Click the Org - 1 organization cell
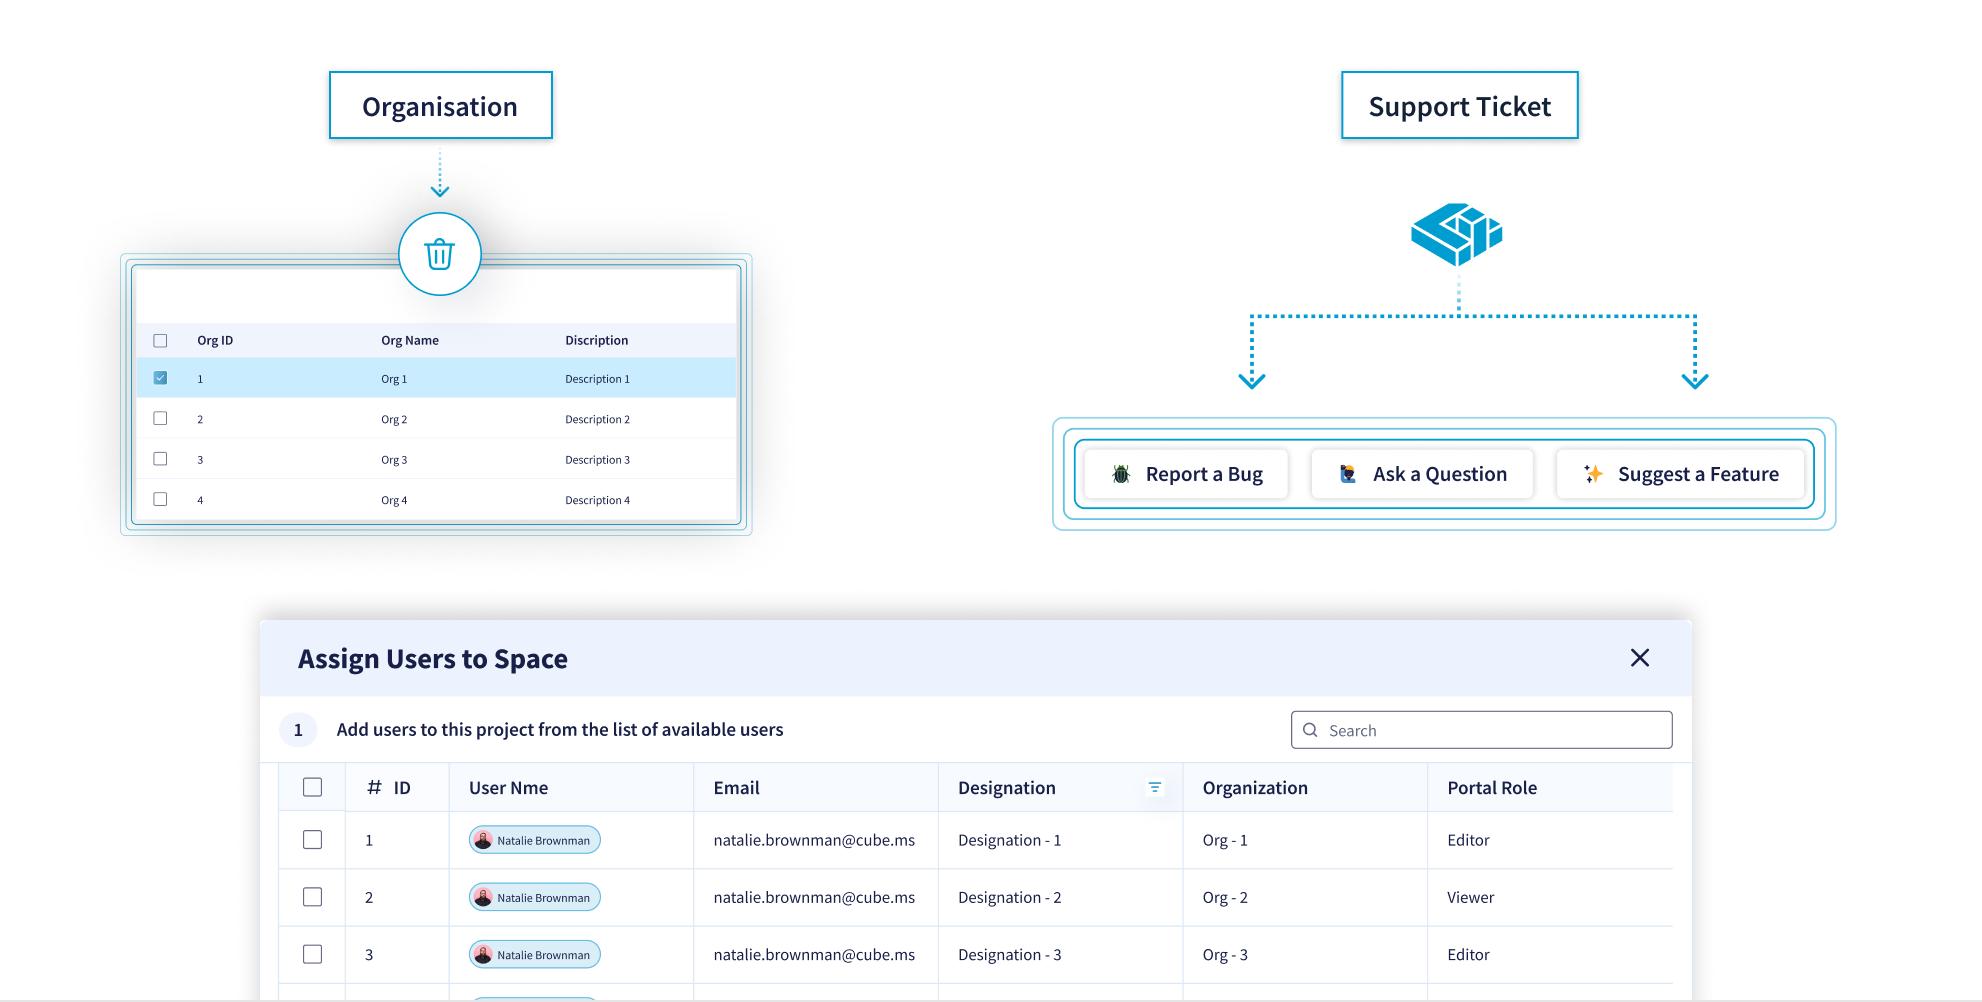The width and height of the screenshot is (1982, 1002). click(1225, 840)
